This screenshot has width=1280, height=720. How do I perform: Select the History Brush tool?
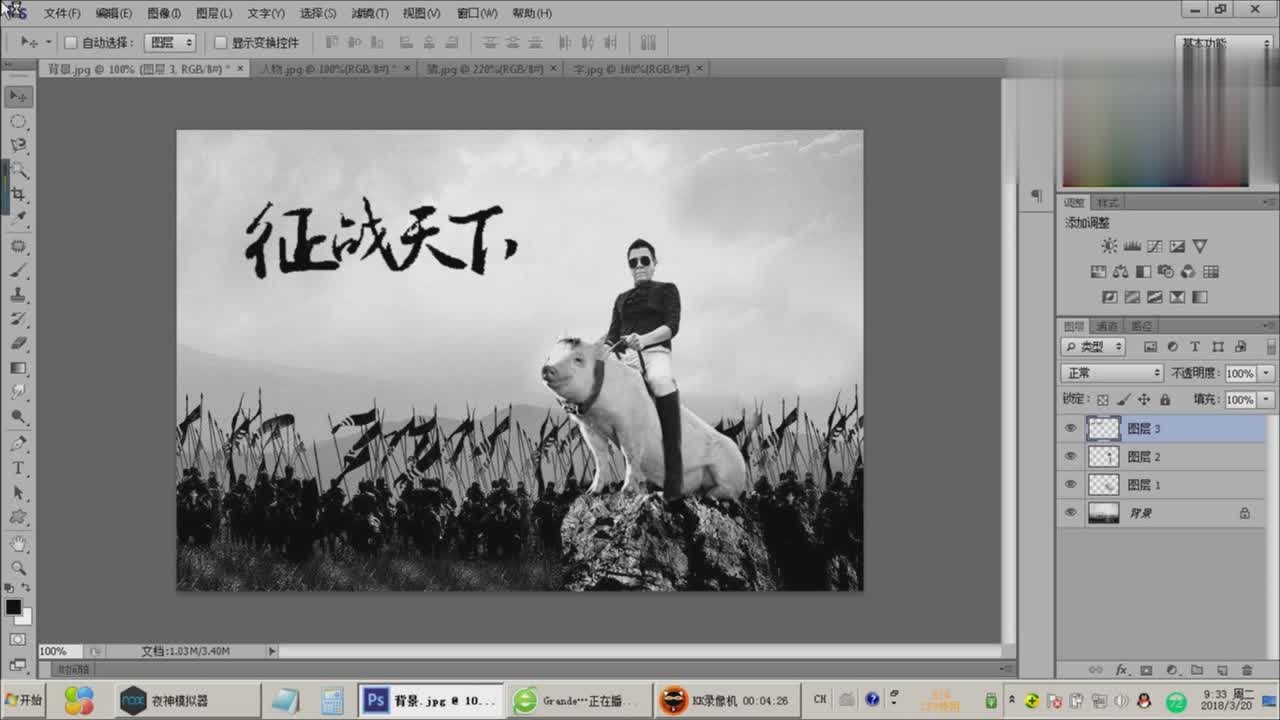(x=18, y=319)
